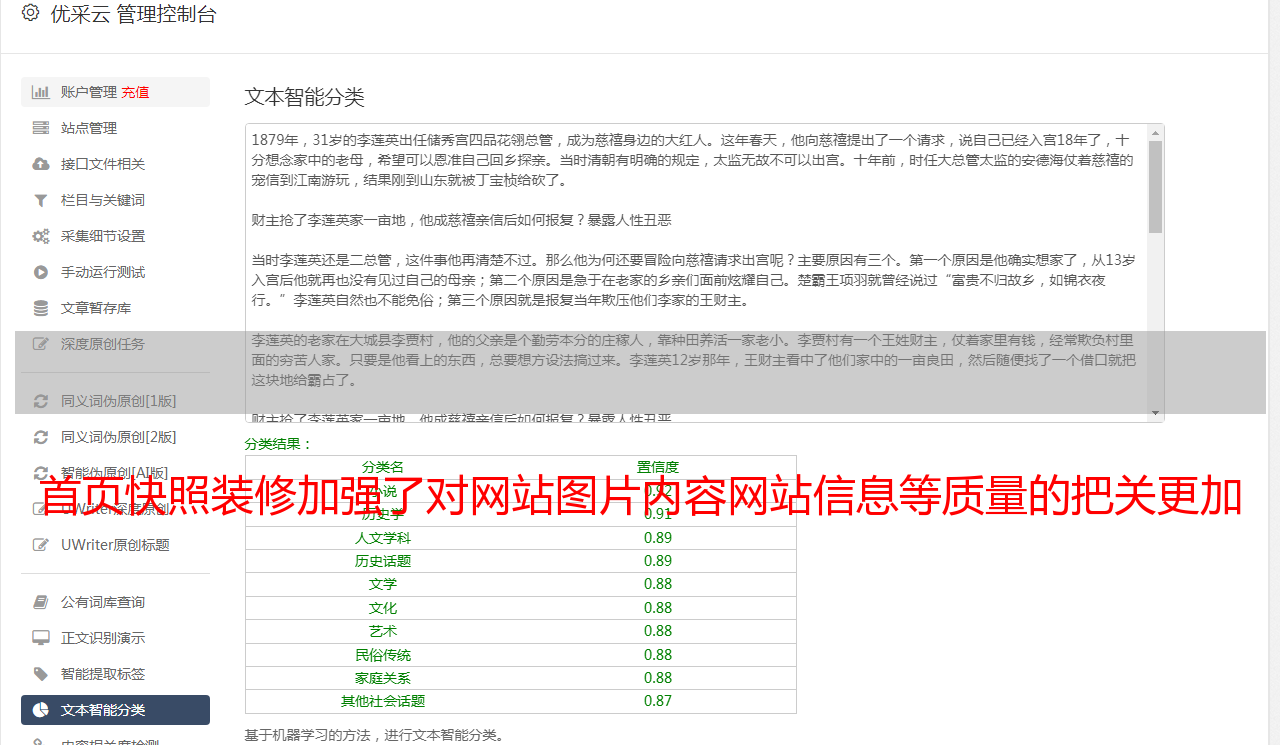Click the 其他社会话题 category cell

383,701
